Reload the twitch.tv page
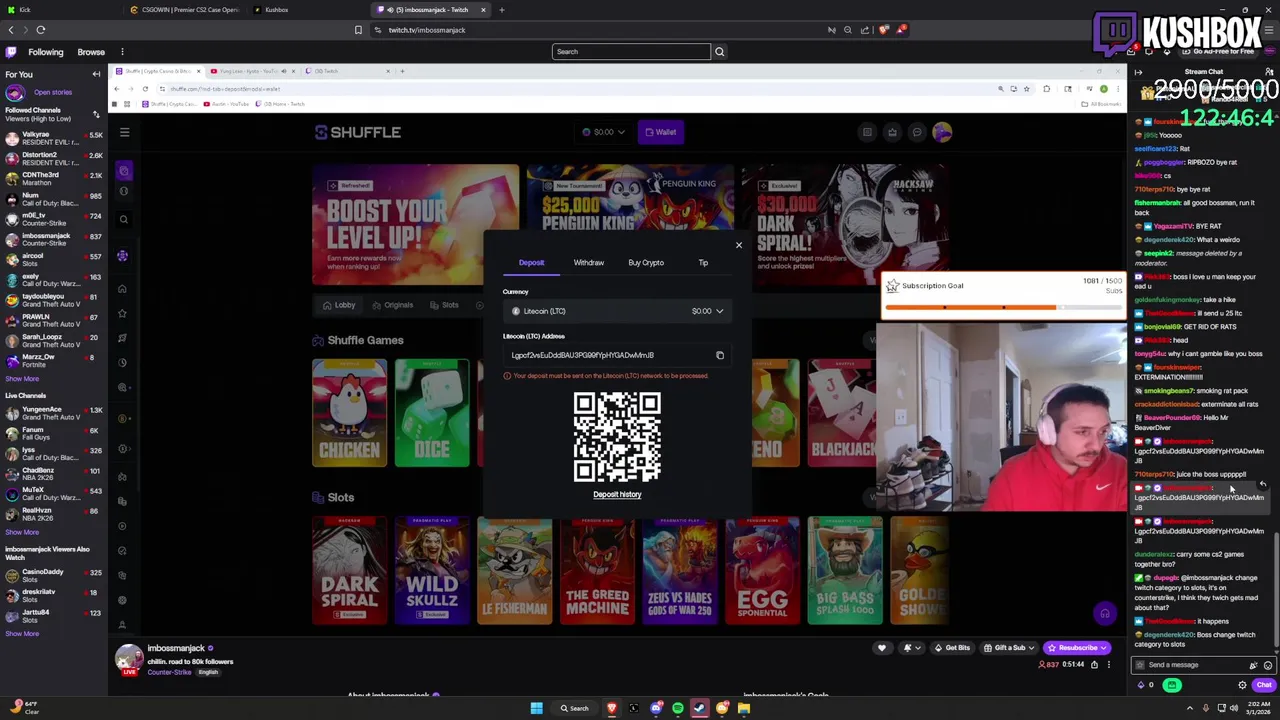Image resolution: width=1280 pixels, height=720 pixels. [41, 30]
